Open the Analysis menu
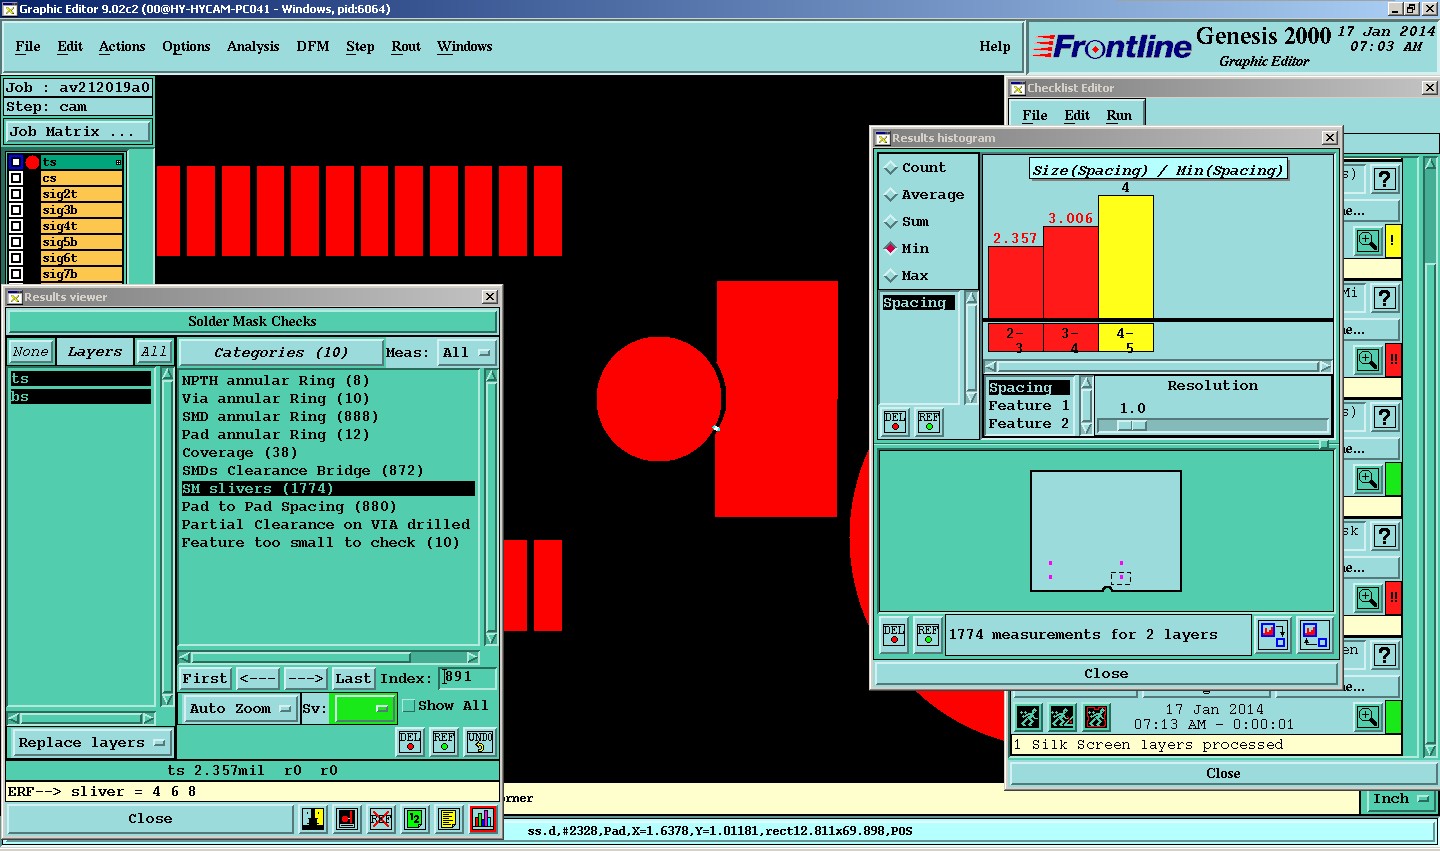 click(x=253, y=46)
